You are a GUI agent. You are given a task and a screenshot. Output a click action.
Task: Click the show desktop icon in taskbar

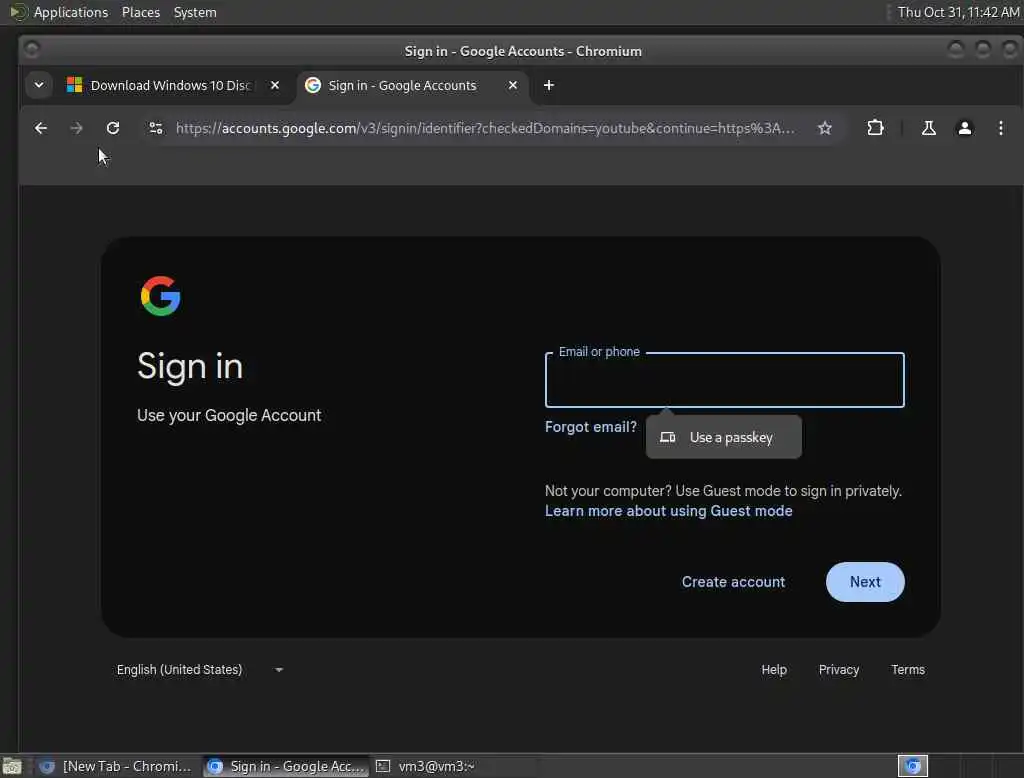pyautogui.click(x=12, y=766)
